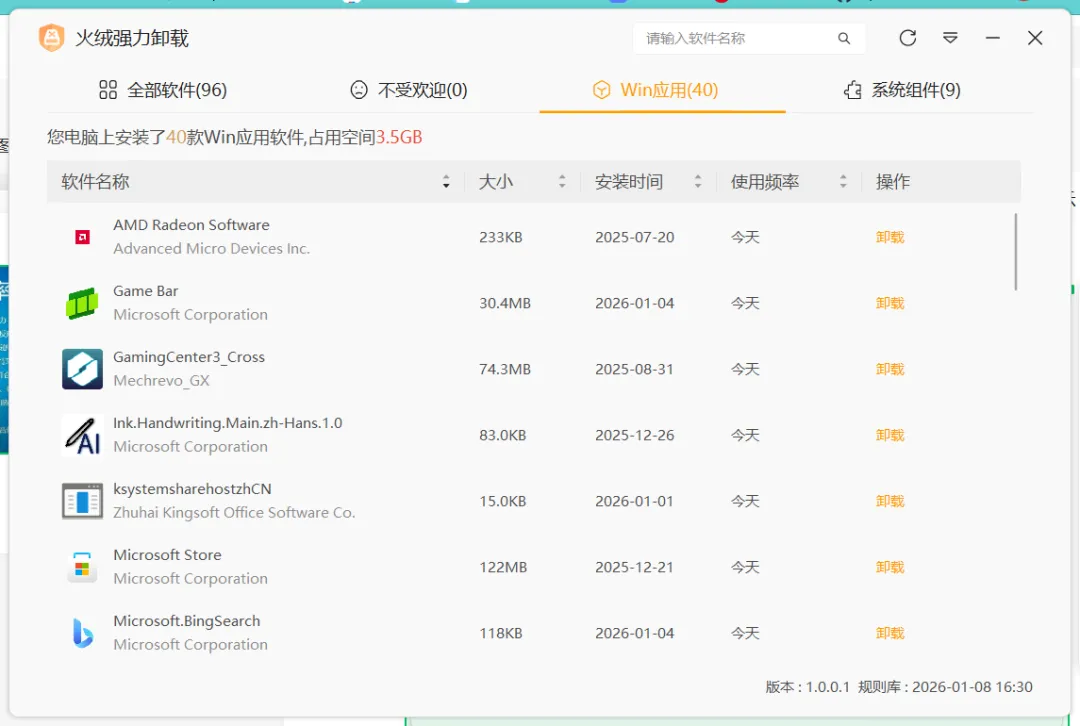1080x726 pixels.
Task: Click the Huorong uninstaller logo icon
Action: 52,38
